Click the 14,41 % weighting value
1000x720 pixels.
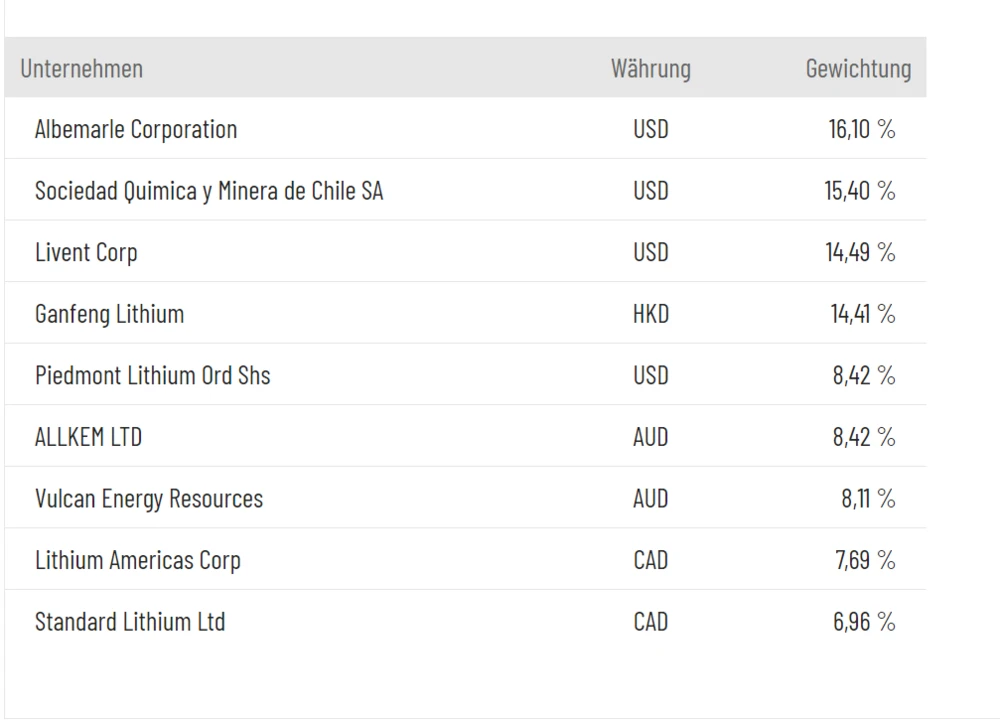tap(861, 314)
